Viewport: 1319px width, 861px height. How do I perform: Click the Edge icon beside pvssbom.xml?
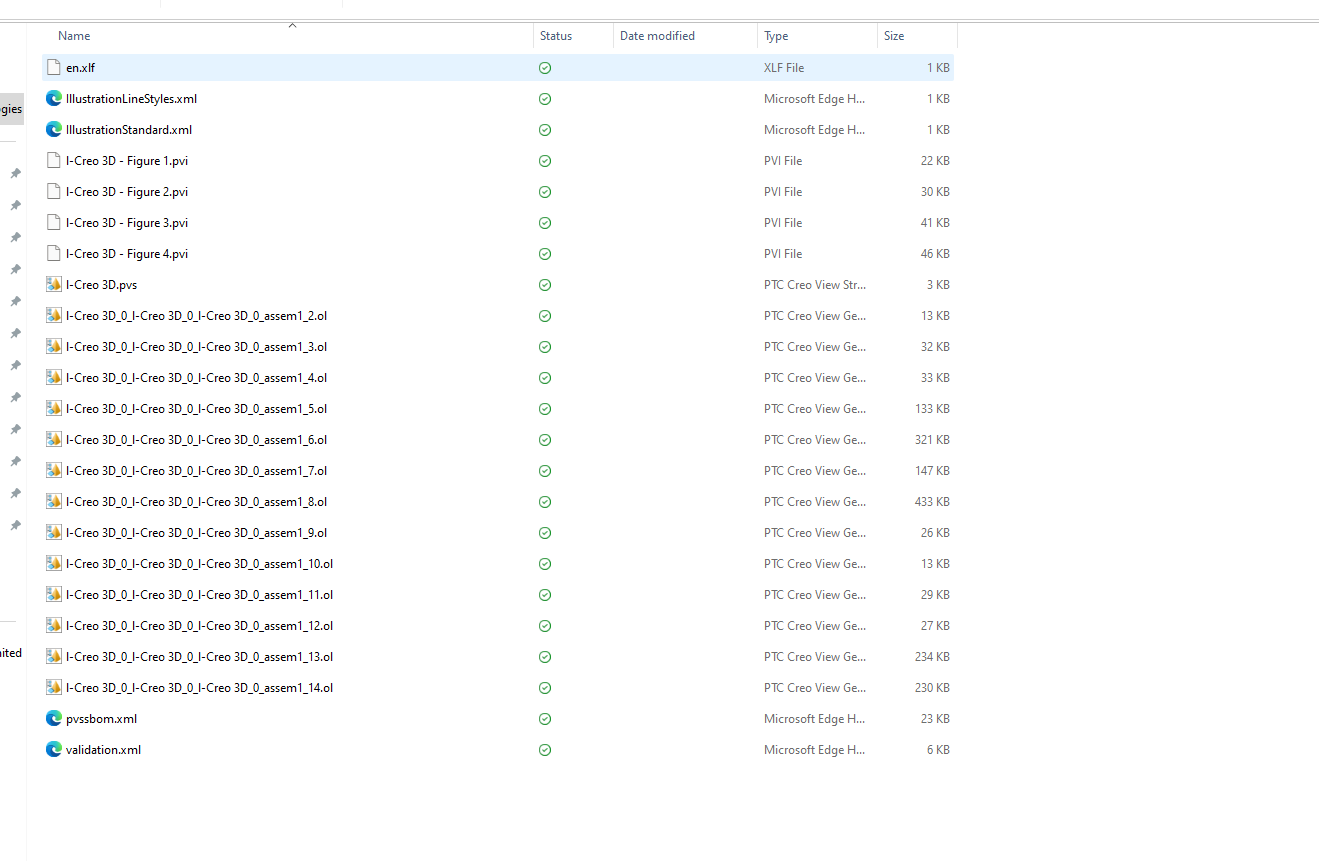coord(53,718)
